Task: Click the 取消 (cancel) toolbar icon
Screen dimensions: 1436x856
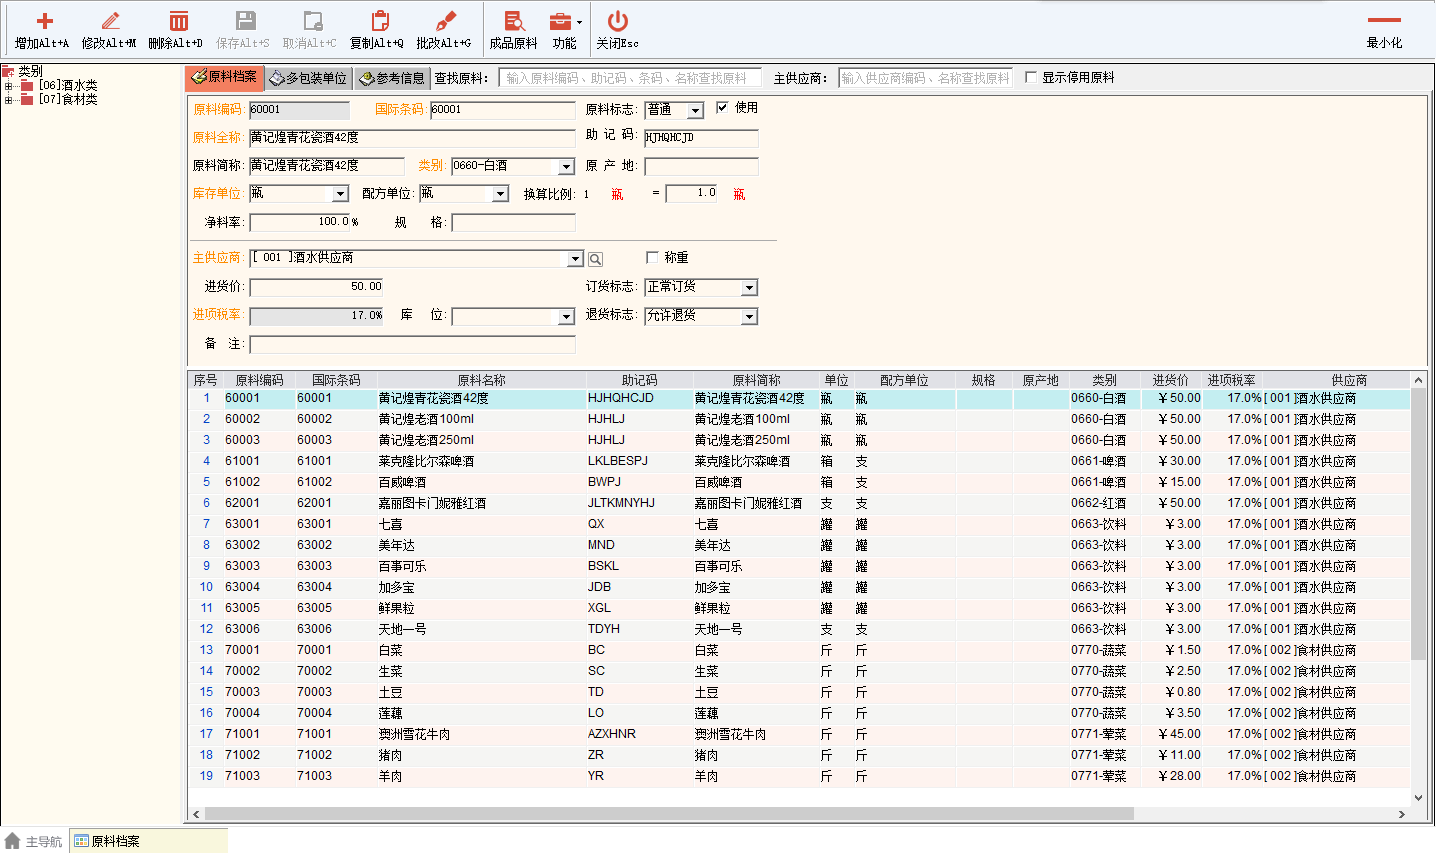Action: [x=312, y=21]
